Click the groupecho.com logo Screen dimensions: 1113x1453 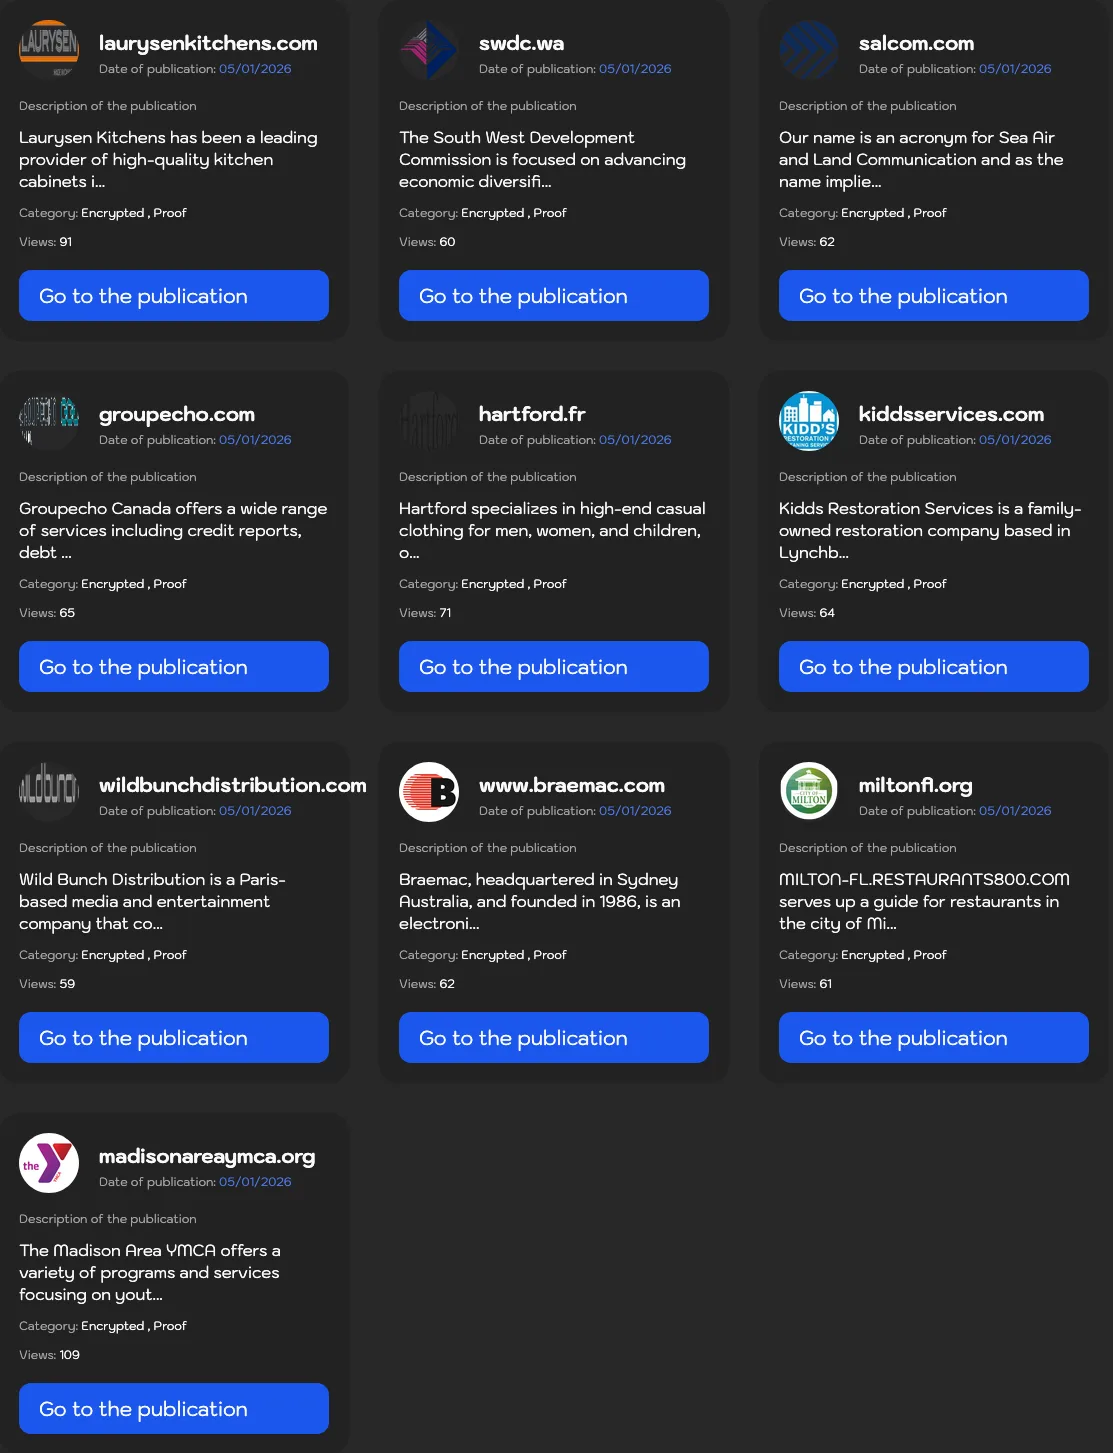(x=48, y=421)
